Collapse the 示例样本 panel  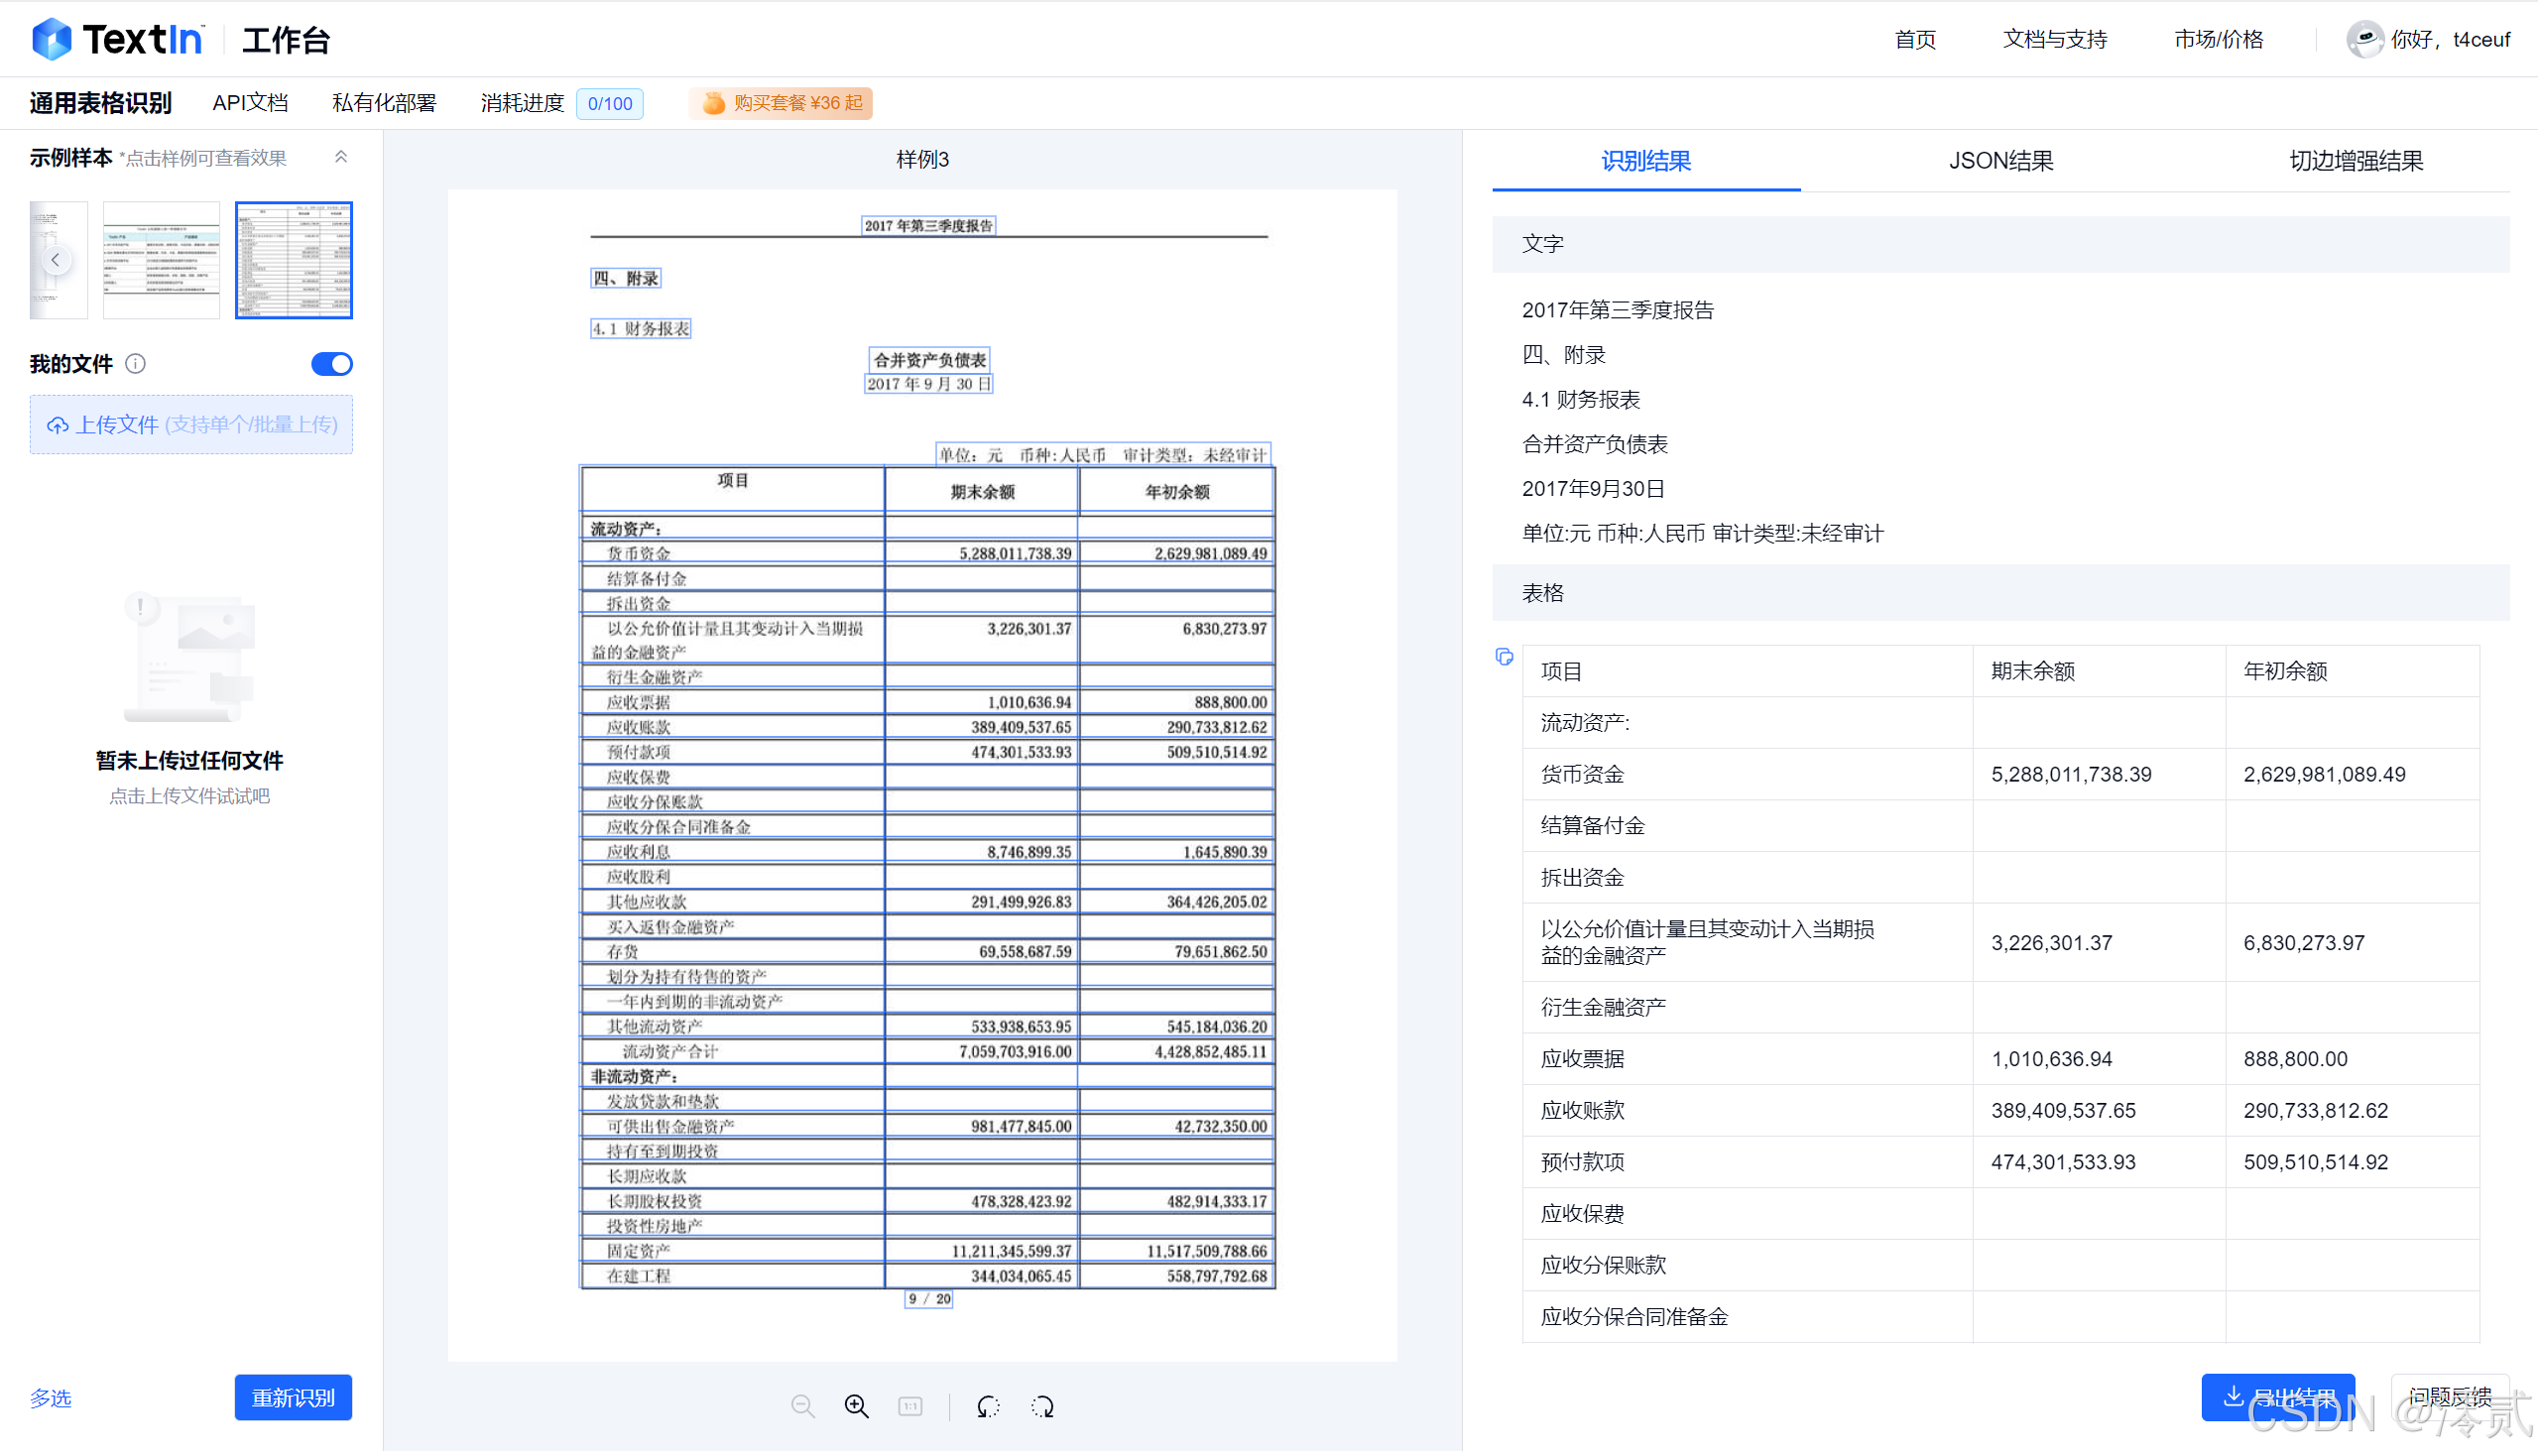point(341,157)
